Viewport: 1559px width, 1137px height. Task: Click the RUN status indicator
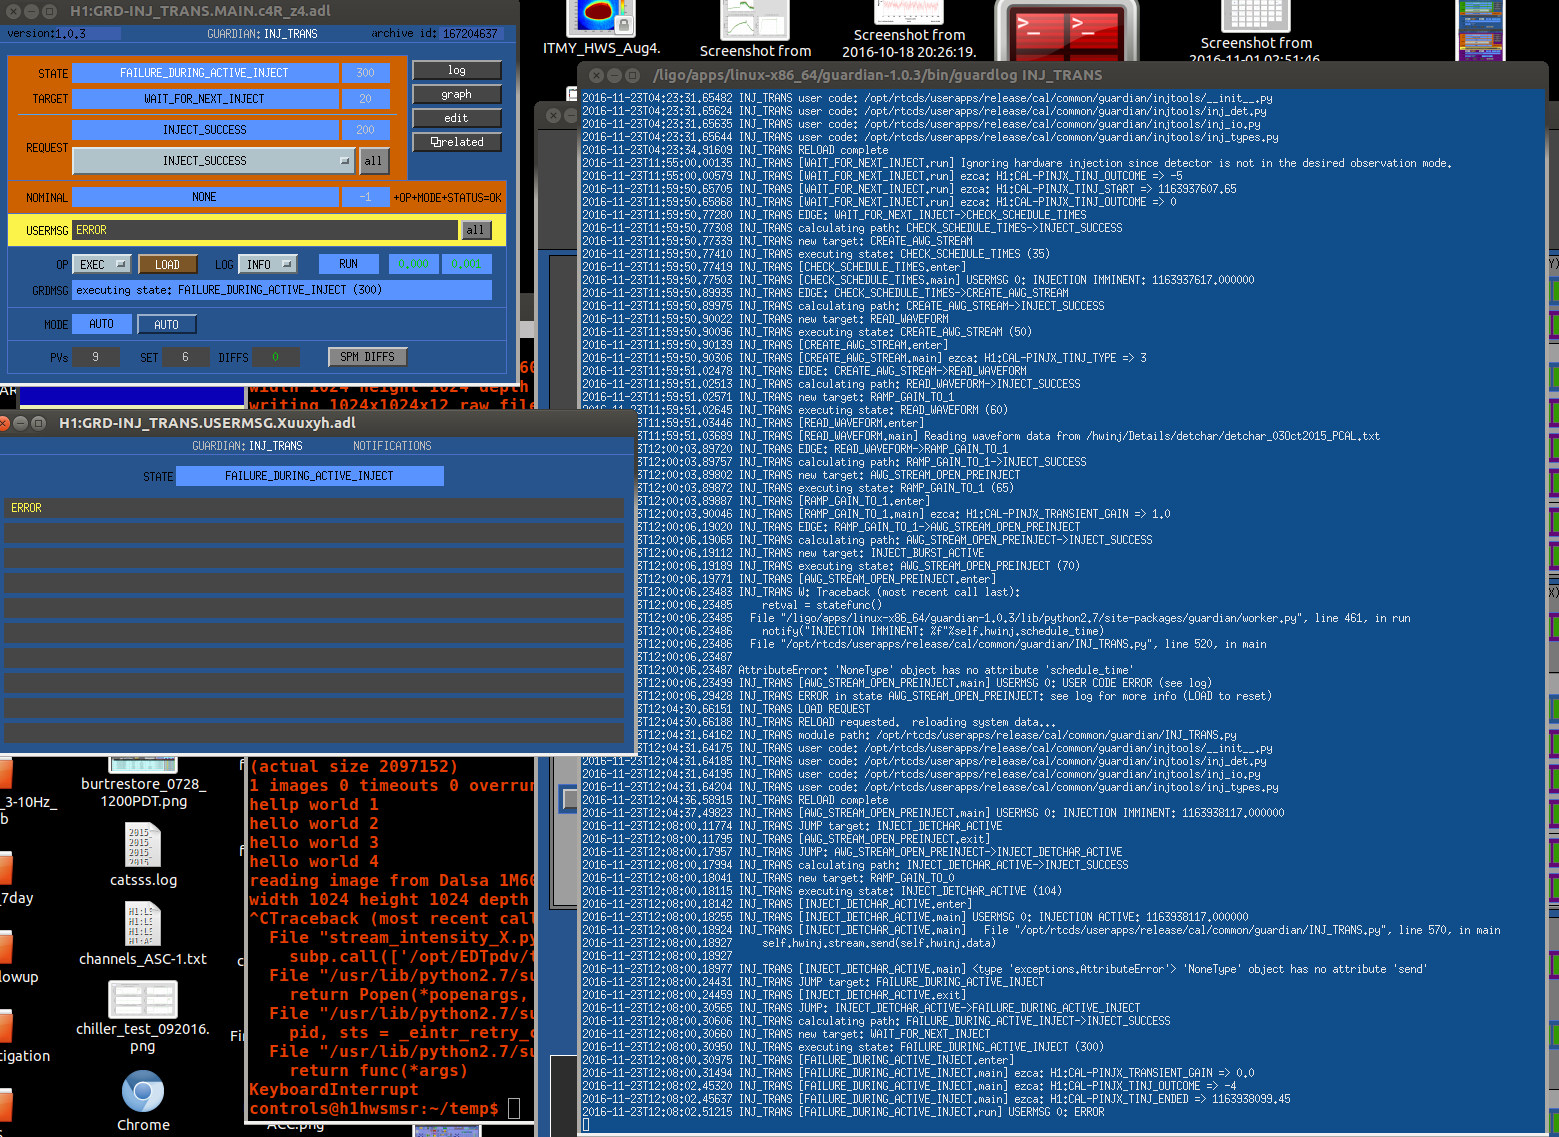tap(348, 264)
